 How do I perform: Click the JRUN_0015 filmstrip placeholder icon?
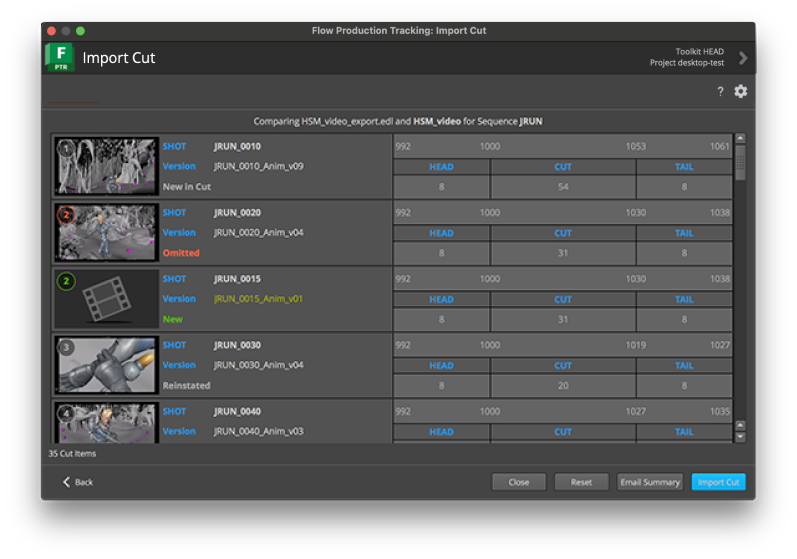tap(107, 299)
